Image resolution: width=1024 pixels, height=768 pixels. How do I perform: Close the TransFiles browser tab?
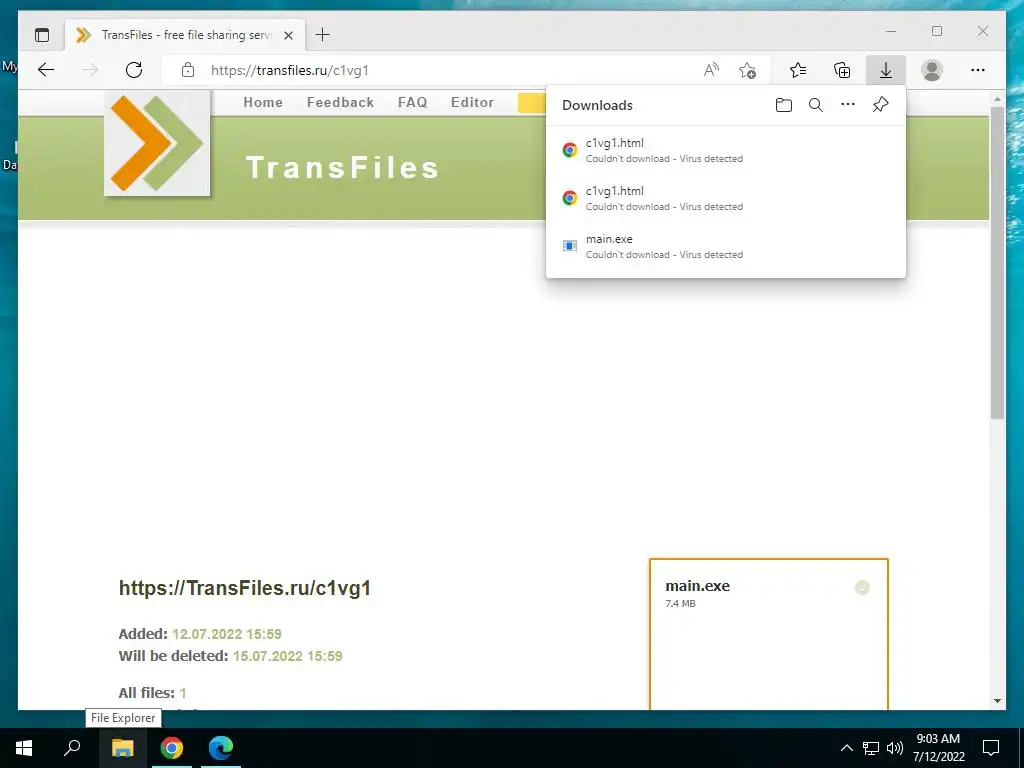[288, 35]
